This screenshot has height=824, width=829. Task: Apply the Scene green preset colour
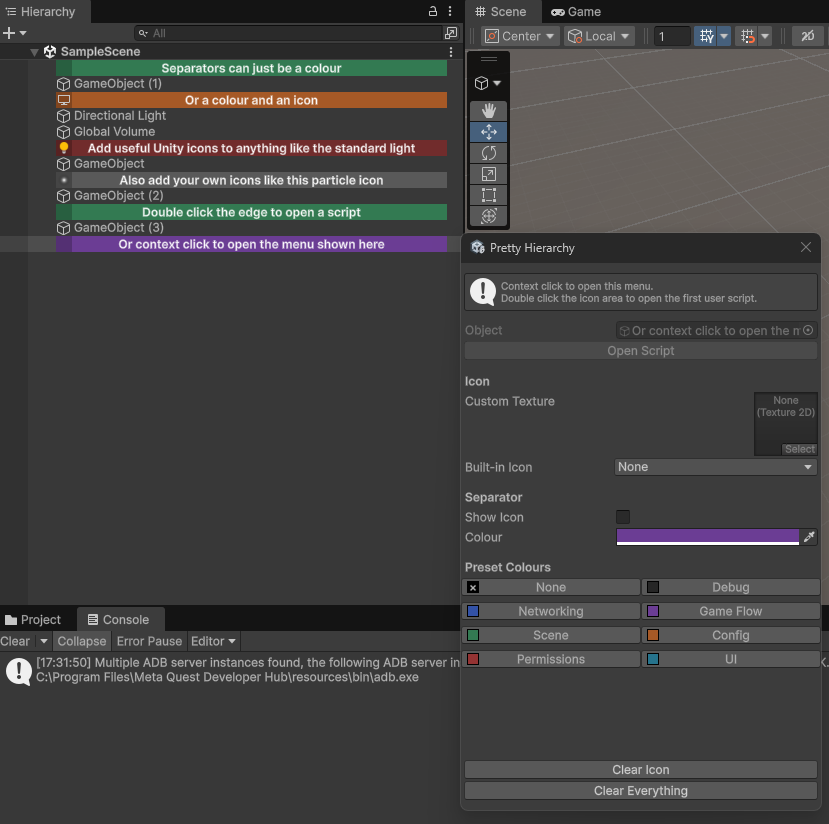551,635
